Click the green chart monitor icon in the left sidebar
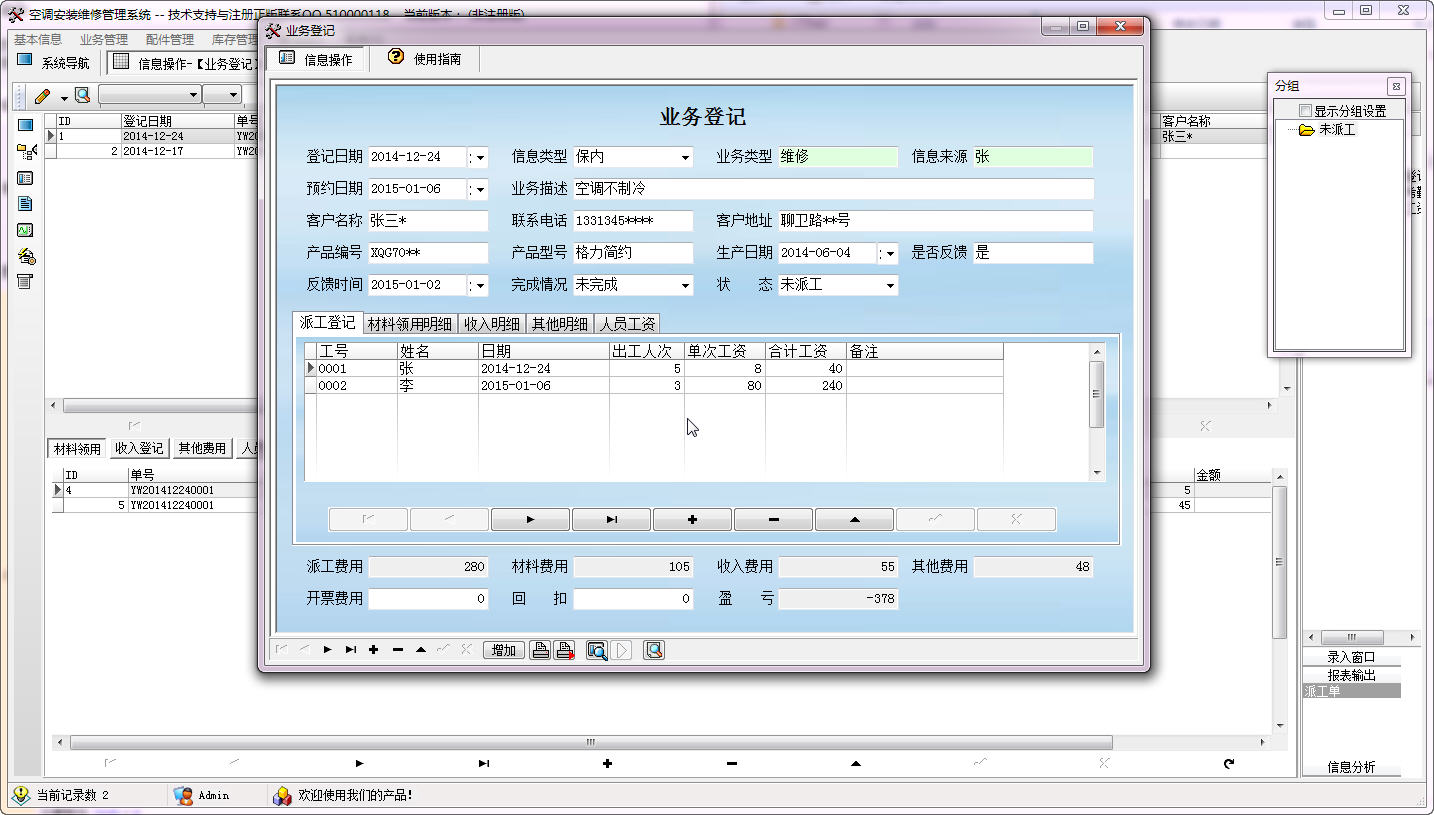 point(26,230)
